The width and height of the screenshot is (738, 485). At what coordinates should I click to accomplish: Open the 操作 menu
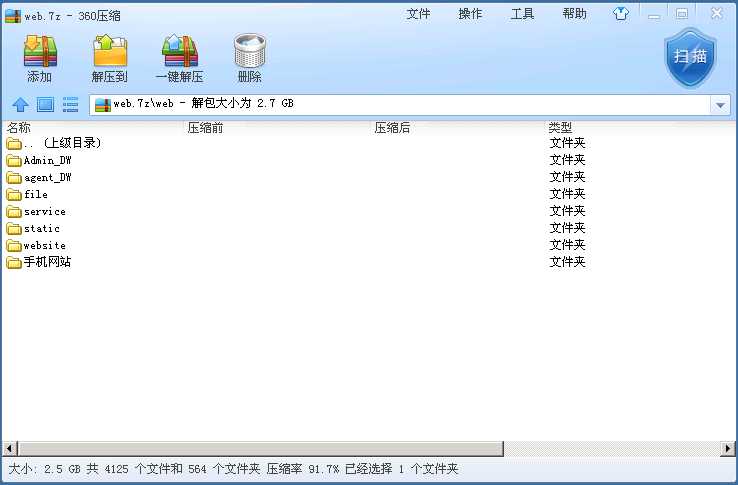click(470, 14)
